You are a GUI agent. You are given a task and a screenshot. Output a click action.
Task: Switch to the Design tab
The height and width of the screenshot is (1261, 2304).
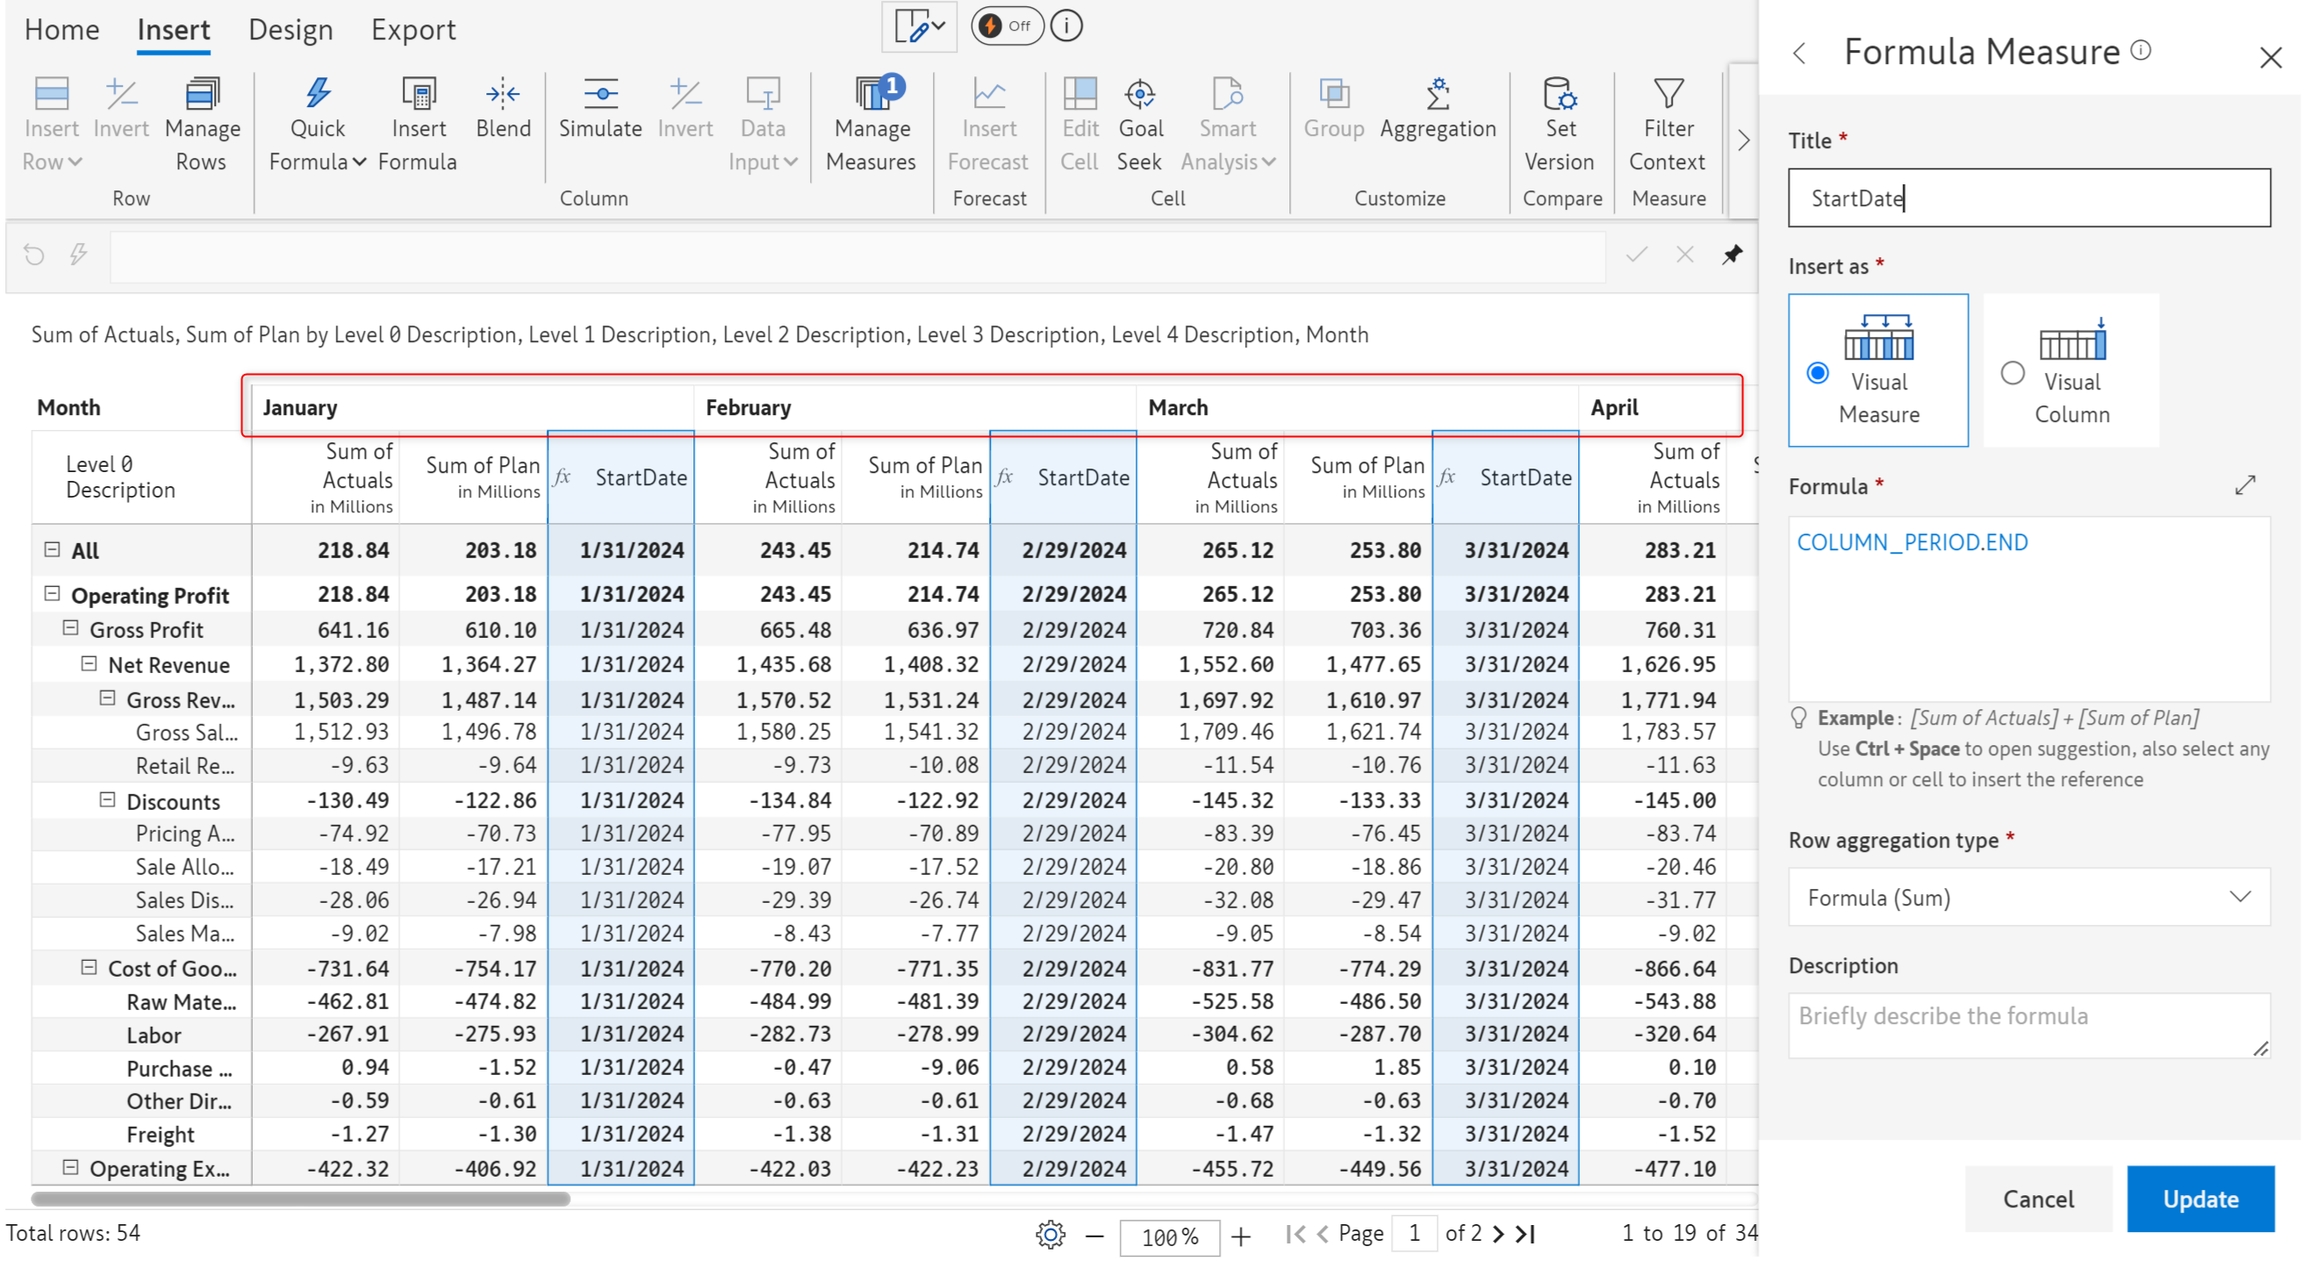[290, 29]
